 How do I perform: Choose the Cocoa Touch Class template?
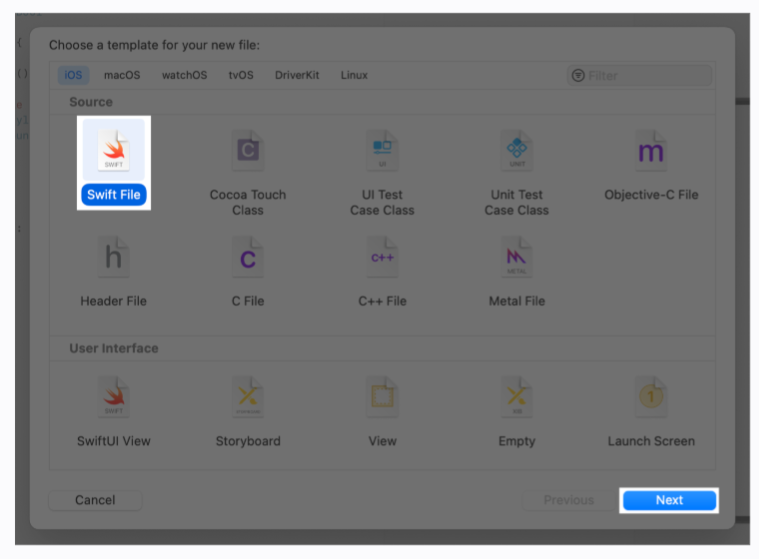[248, 173]
